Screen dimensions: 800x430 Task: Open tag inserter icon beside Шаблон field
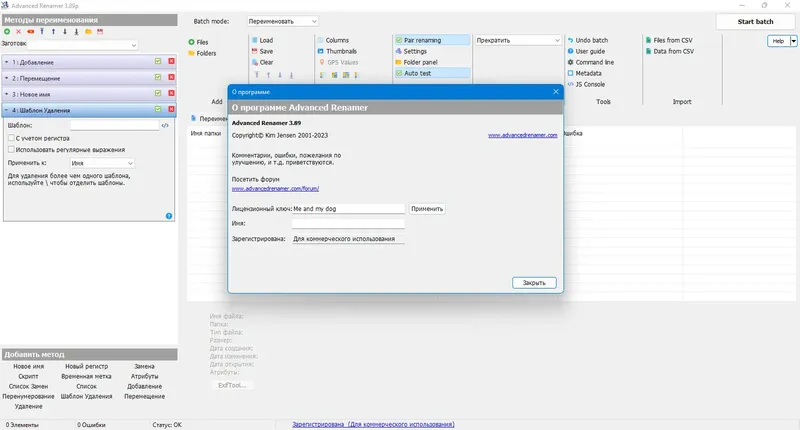click(x=165, y=125)
